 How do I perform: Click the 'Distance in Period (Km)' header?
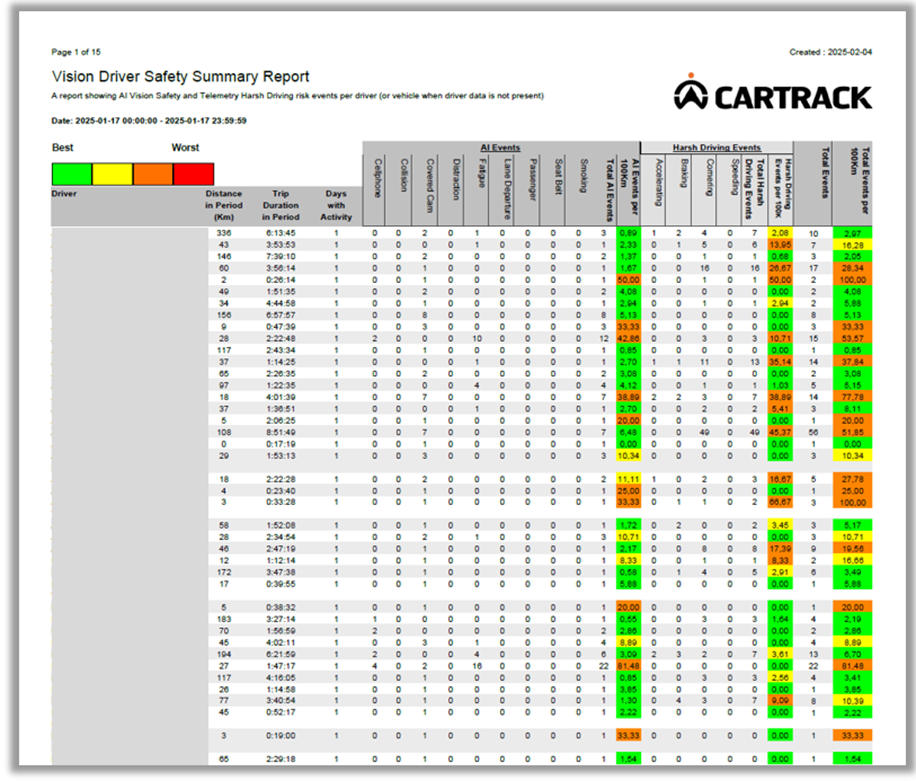[224, 205]
